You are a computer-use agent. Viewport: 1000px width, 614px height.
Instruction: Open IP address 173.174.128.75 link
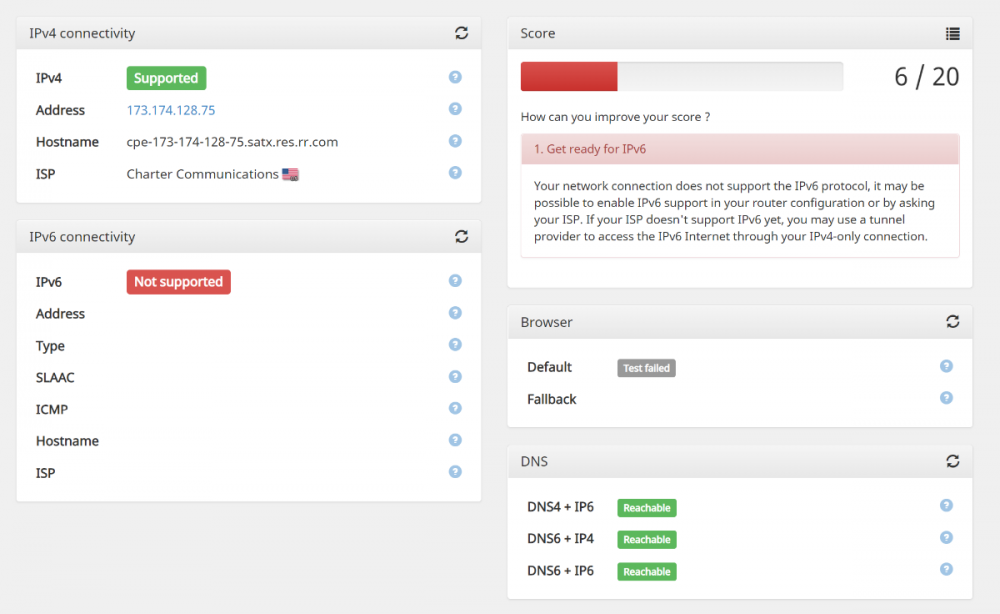pyautogui.click(x=171, y=110)
